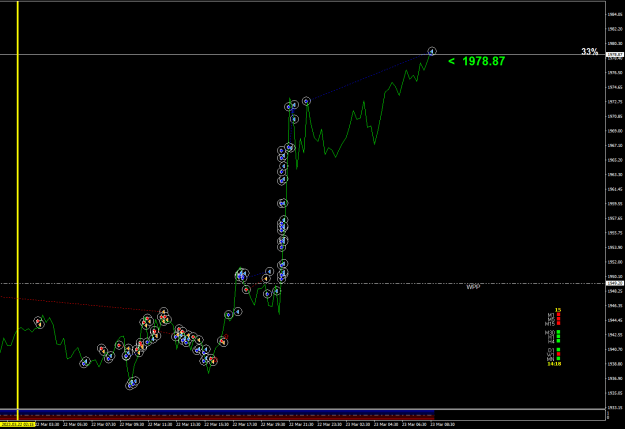Image resolution: width=625 pixels, height=429 pixels.
Task: Click the M30 timeframe green indicator square
Action: pyautogui.click(x=558, y=332)
